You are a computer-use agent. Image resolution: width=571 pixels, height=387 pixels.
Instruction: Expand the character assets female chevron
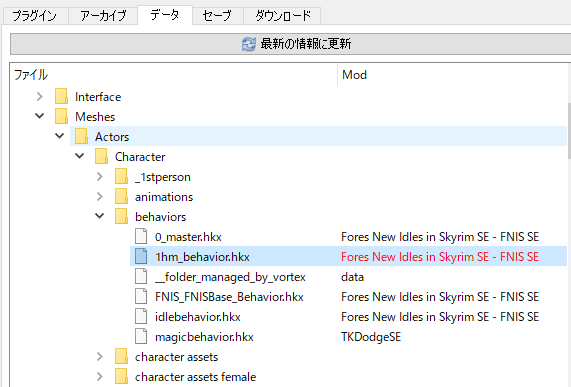pyautogui.click(x=99, y=377)
